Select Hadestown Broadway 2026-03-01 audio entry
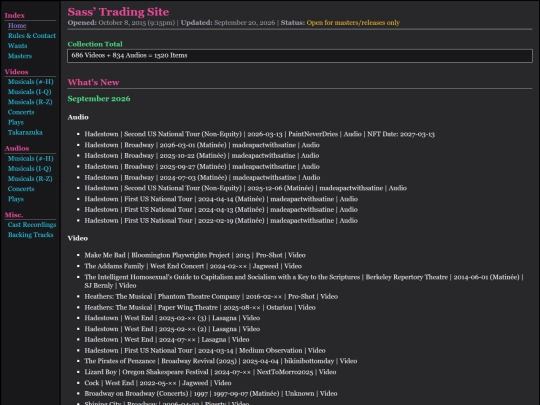 tap(202, 145)
